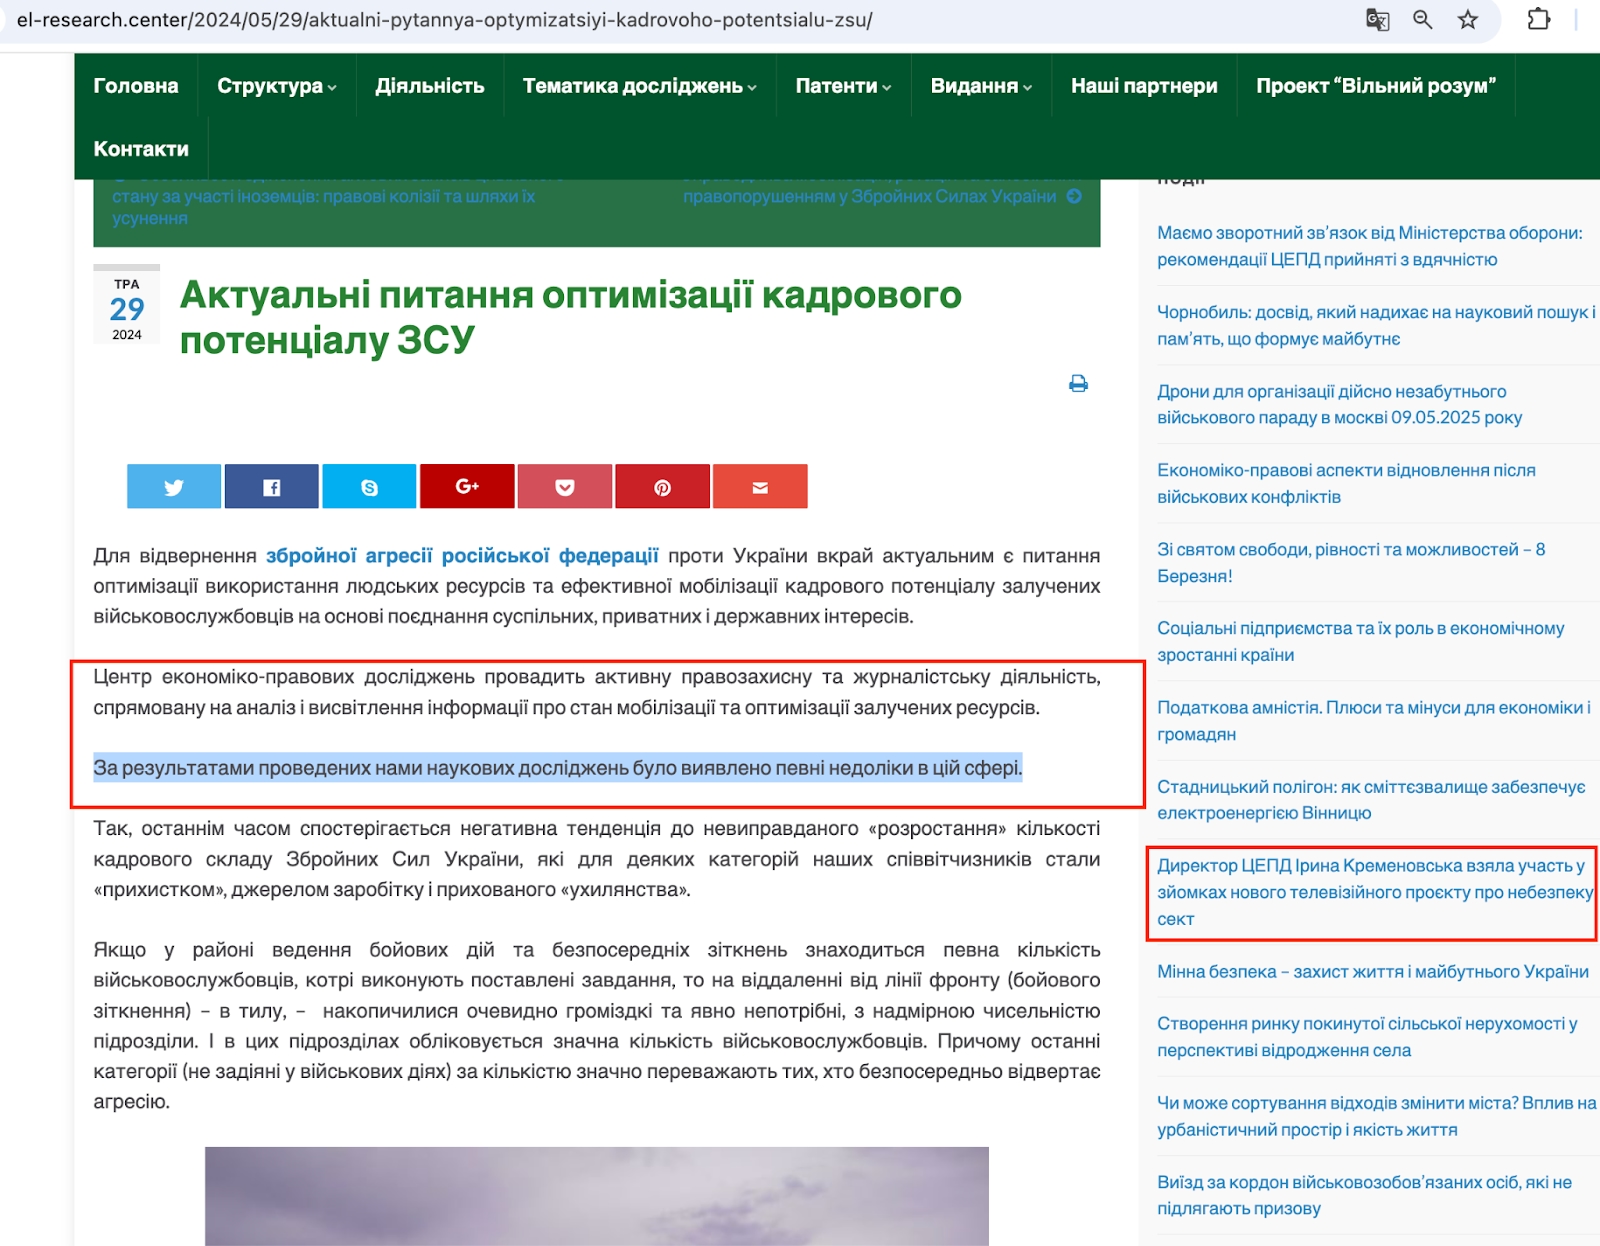Open the Чорнобиль досвід sidebar article
The width and height of the screenshot is (1600, 1246).
tap(1376, 325)
